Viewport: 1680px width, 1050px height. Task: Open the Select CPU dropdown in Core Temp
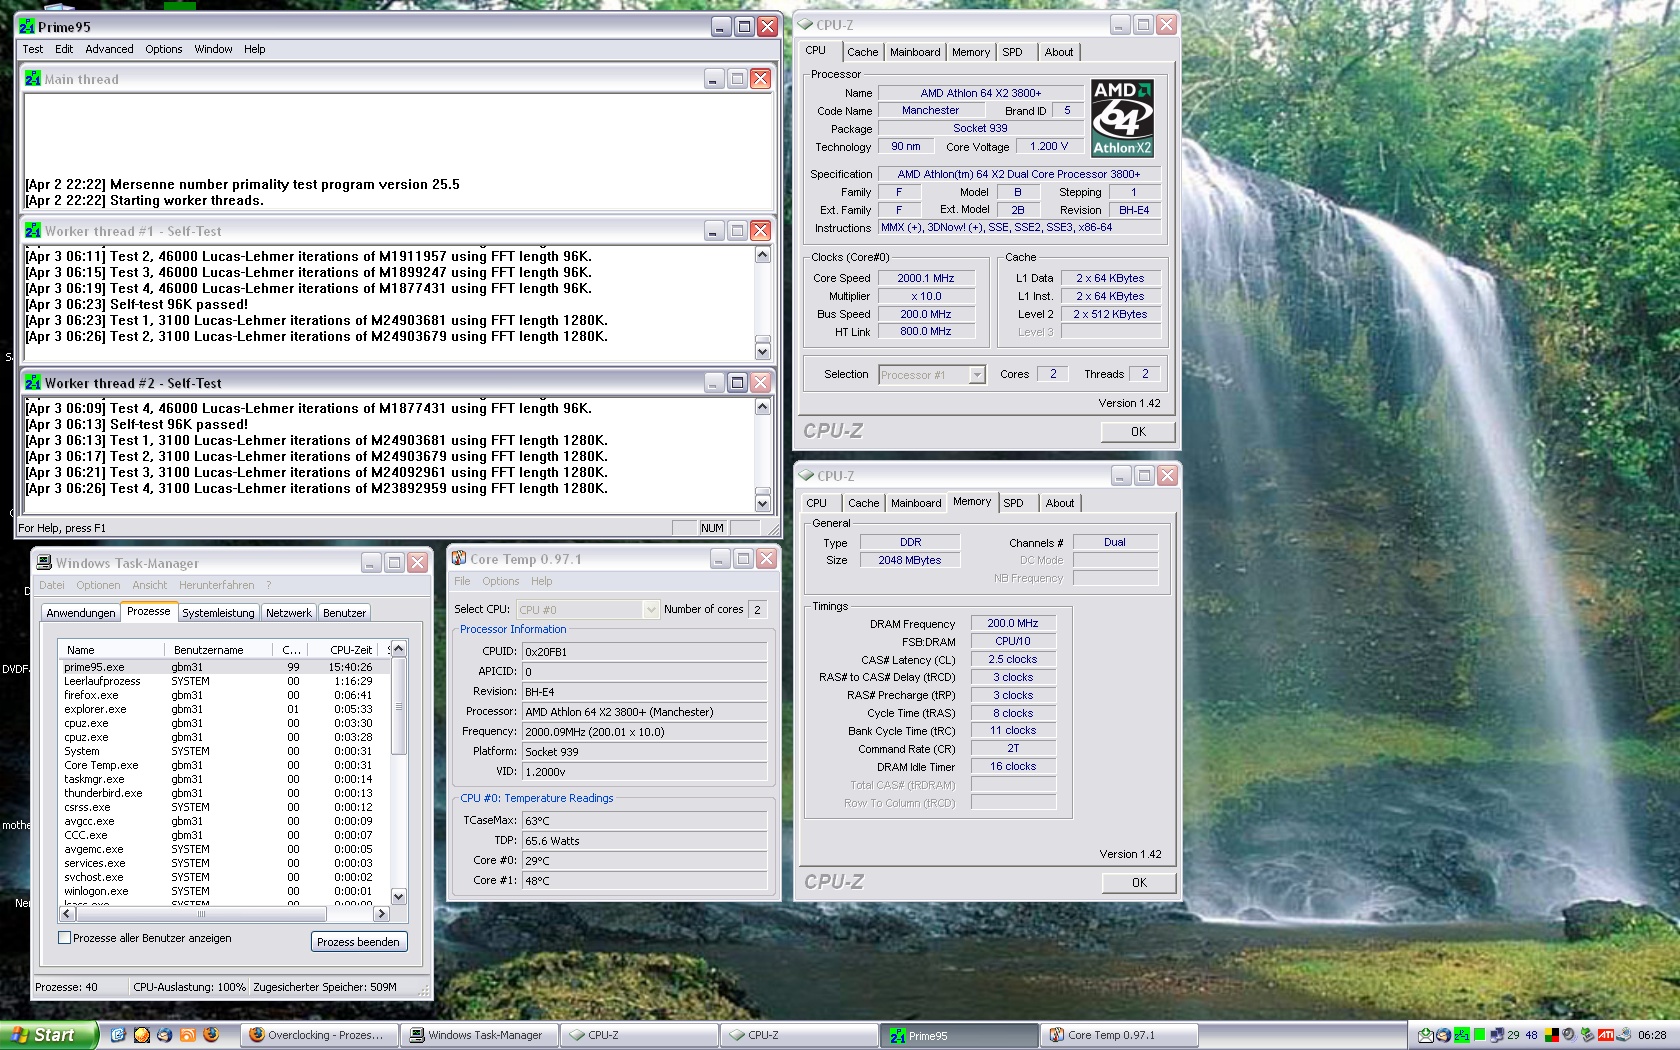coord(650,609)
